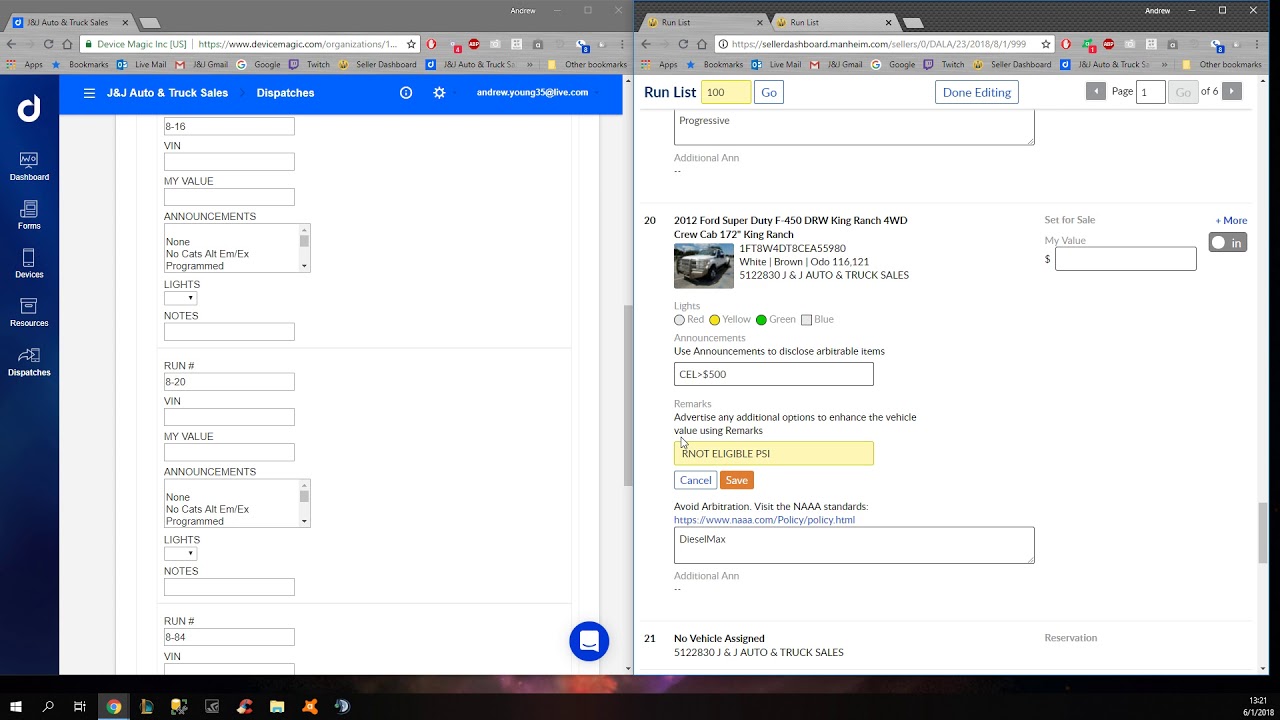The height and width of the screenshot is (720, 1280).
Task: Open Resources in Device Magic sidebar
Action: pyautogui.click(x=29, y=313)
